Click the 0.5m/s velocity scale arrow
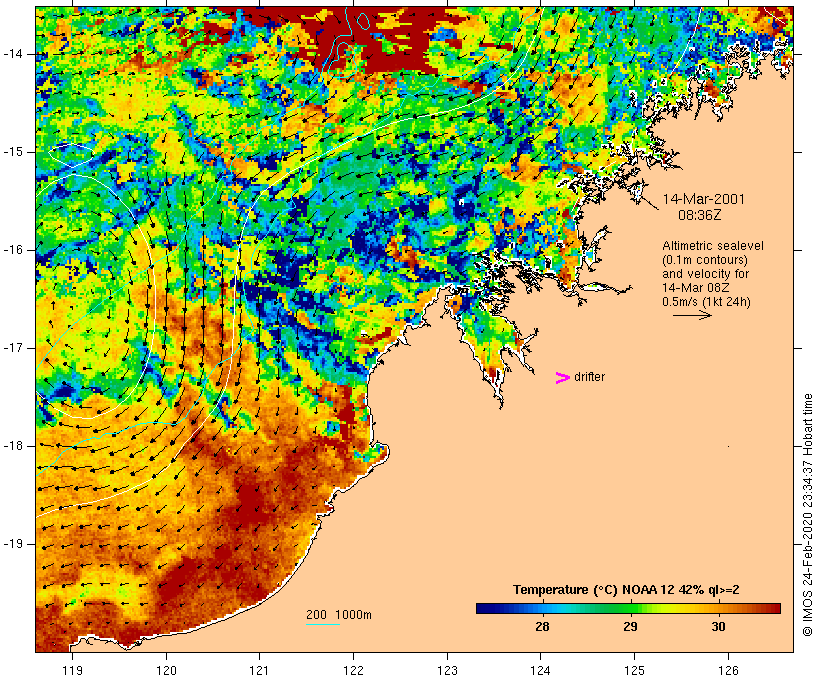Screen dimensions: 820x680 pyautogui.click(x=692, y=315)
